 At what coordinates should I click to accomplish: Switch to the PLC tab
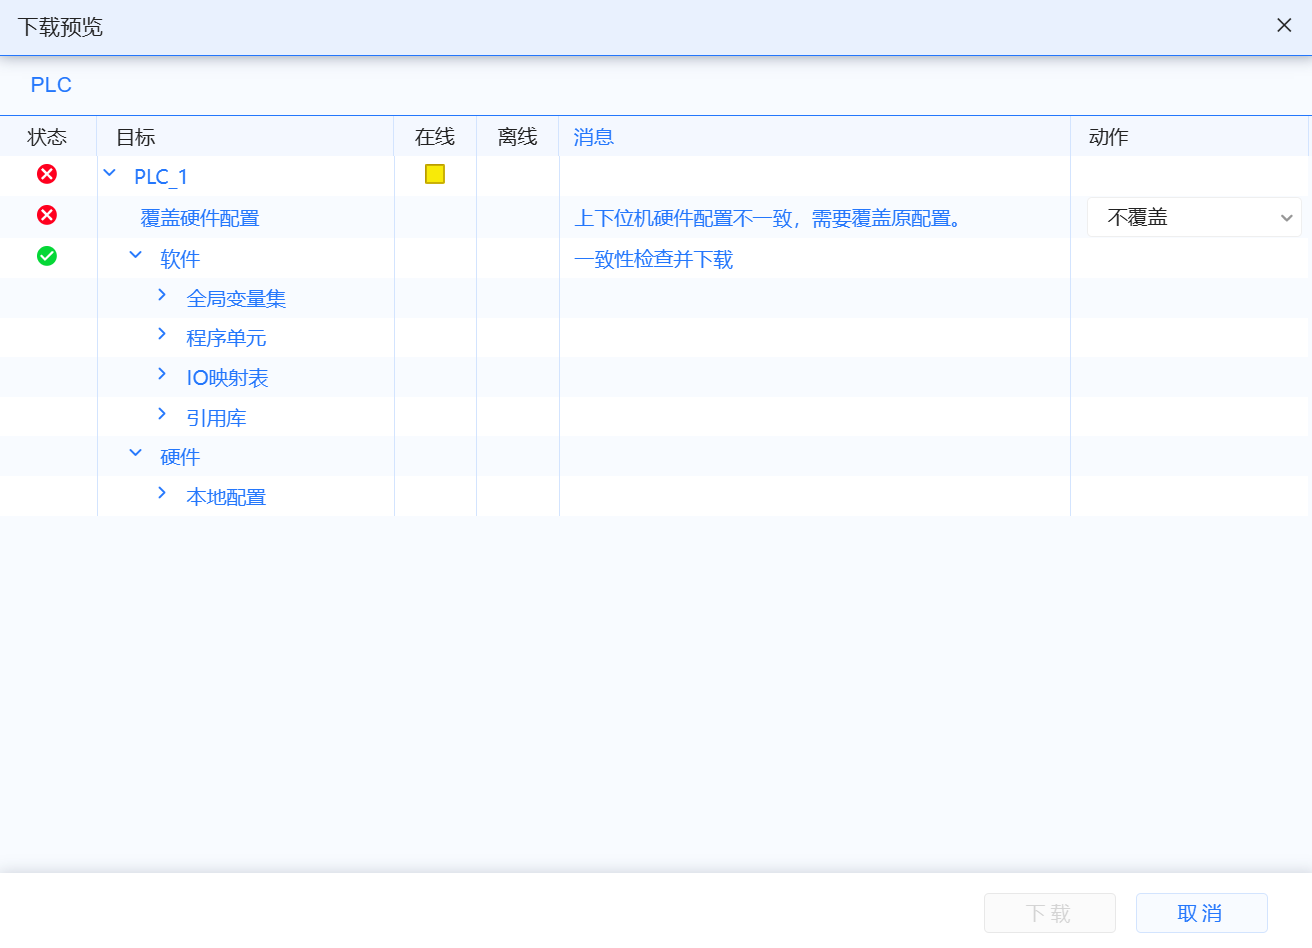click(x=50, y=84)
